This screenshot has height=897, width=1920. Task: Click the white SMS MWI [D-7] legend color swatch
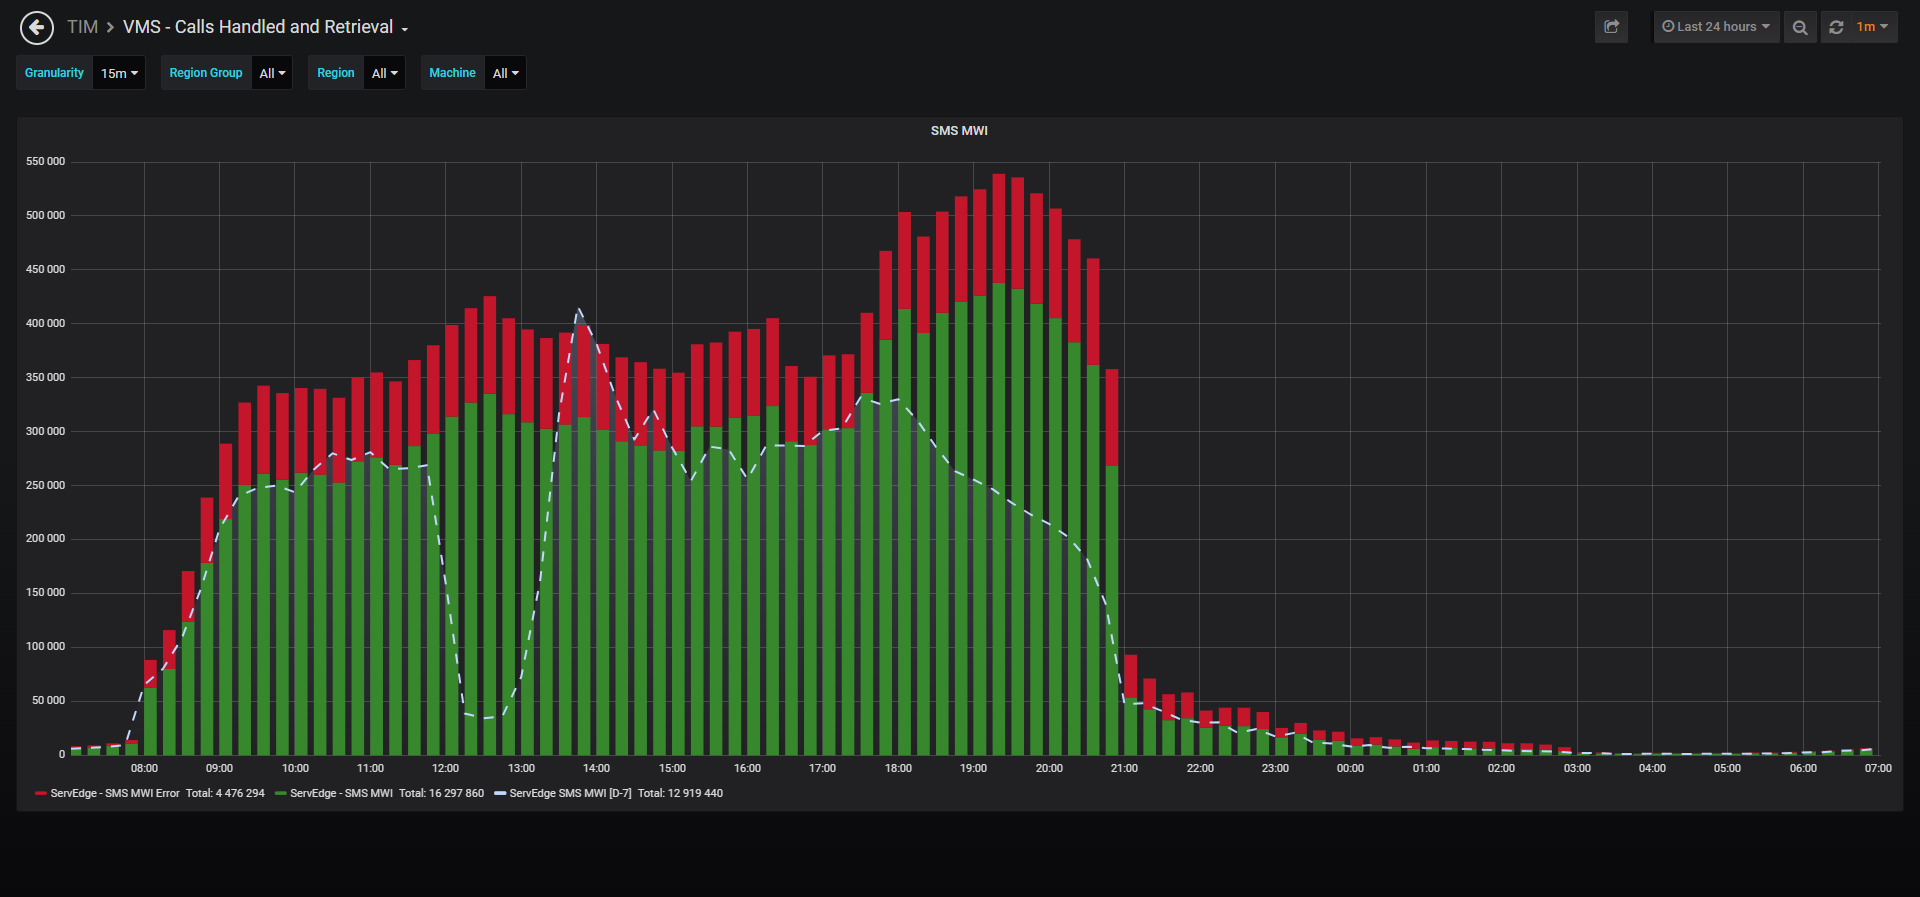coord(500,793)
